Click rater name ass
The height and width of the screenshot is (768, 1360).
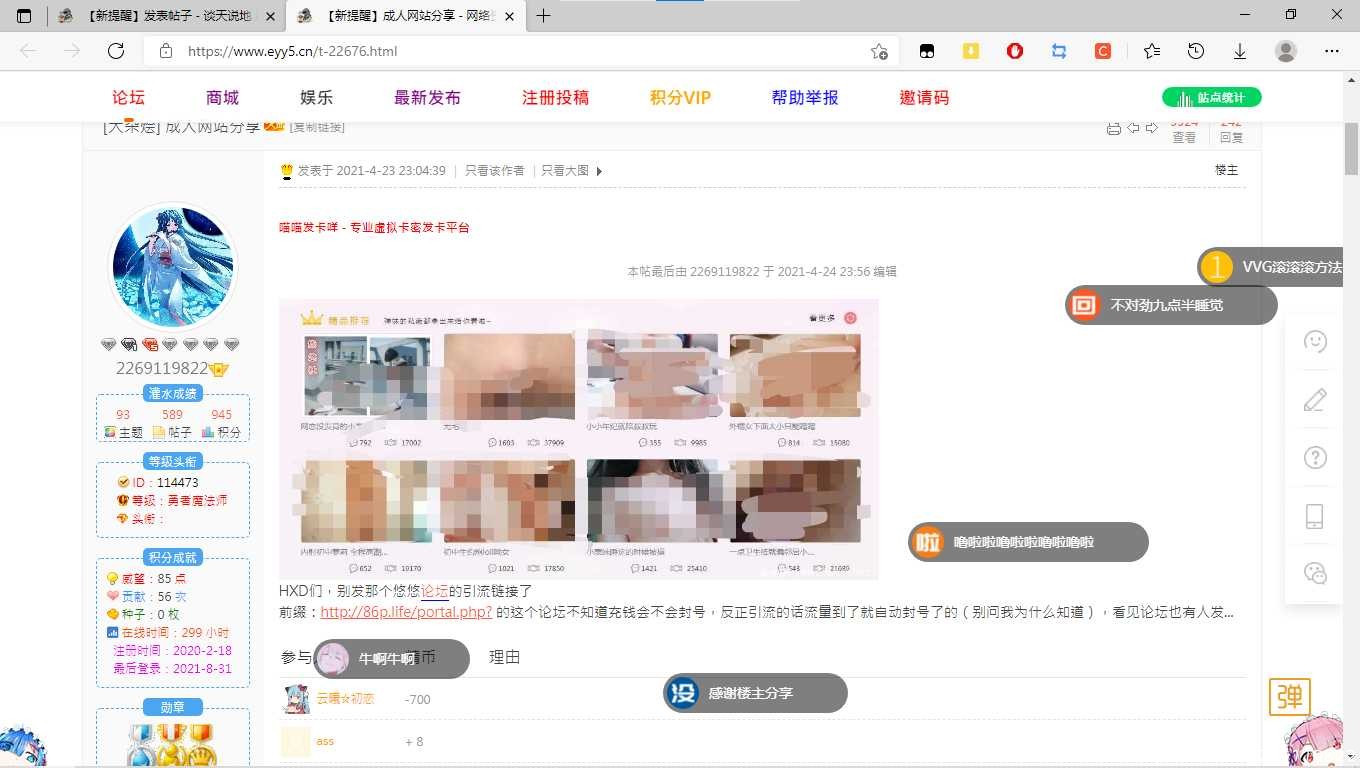point(325,741)
